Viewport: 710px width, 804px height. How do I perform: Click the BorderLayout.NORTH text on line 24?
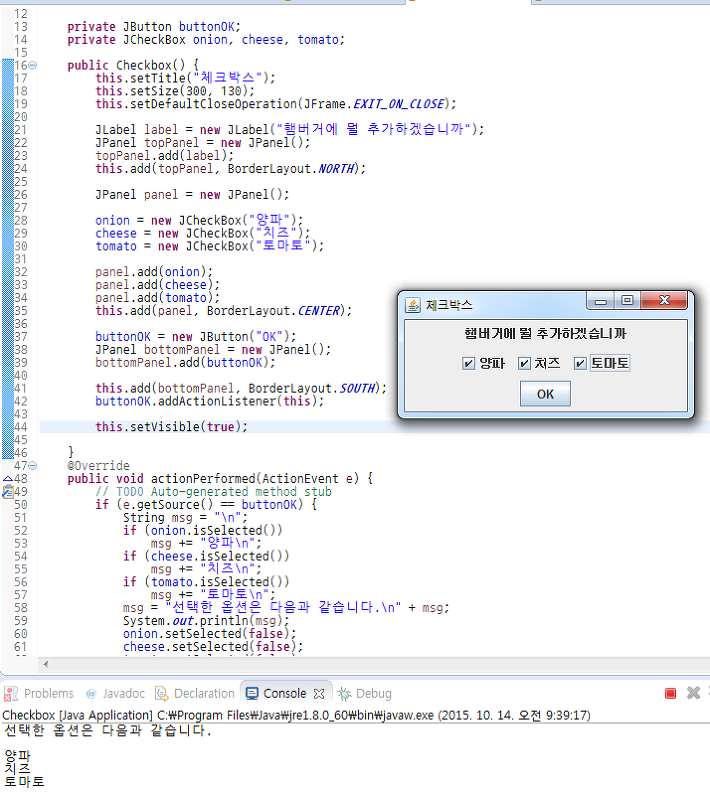(291, 169)
